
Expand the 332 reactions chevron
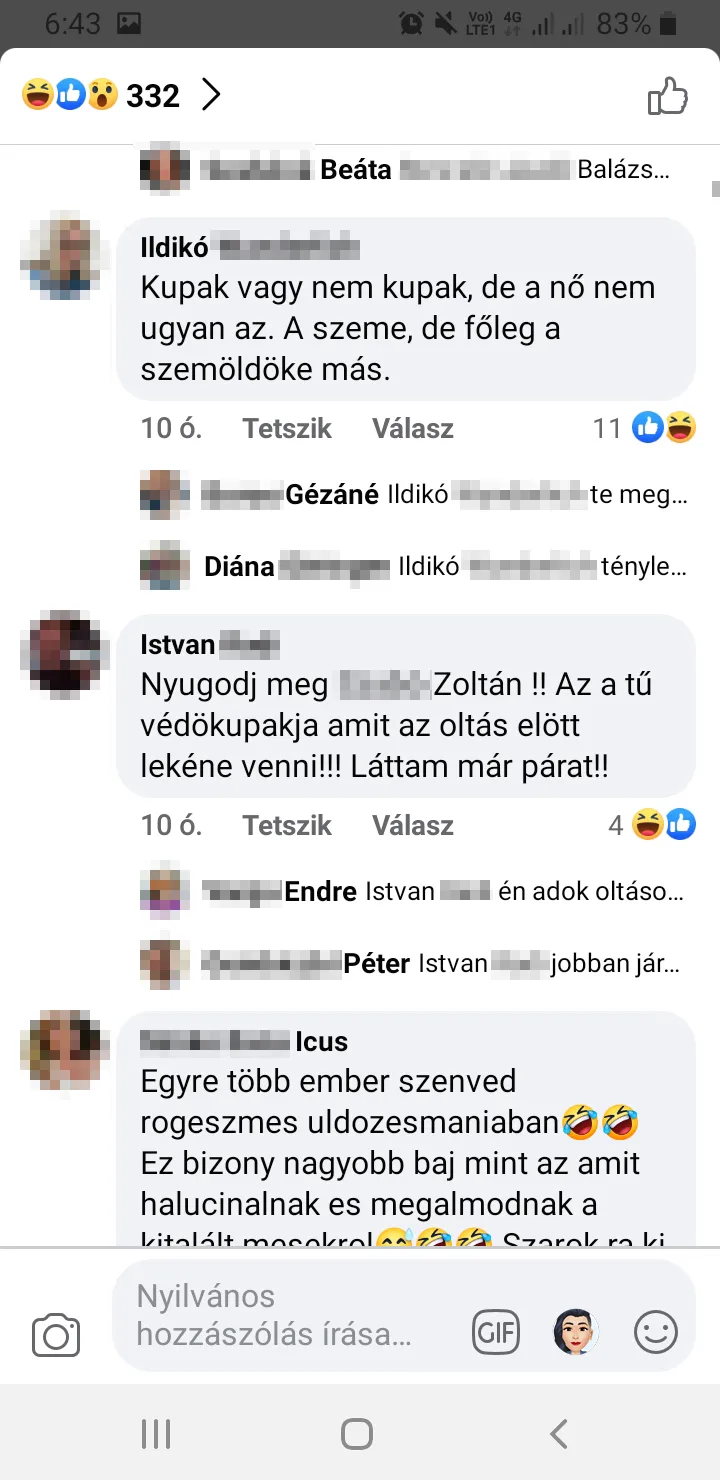(x=210, y=96)
